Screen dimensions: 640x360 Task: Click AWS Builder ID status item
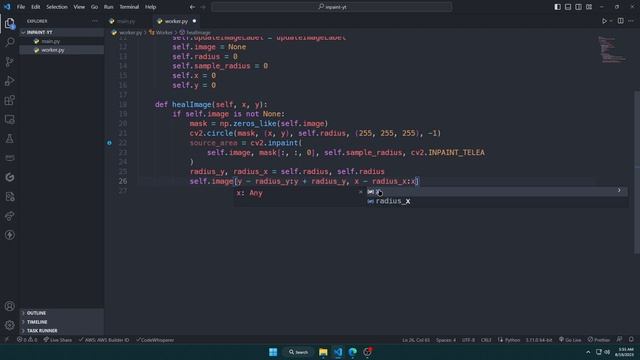point(104,340)
